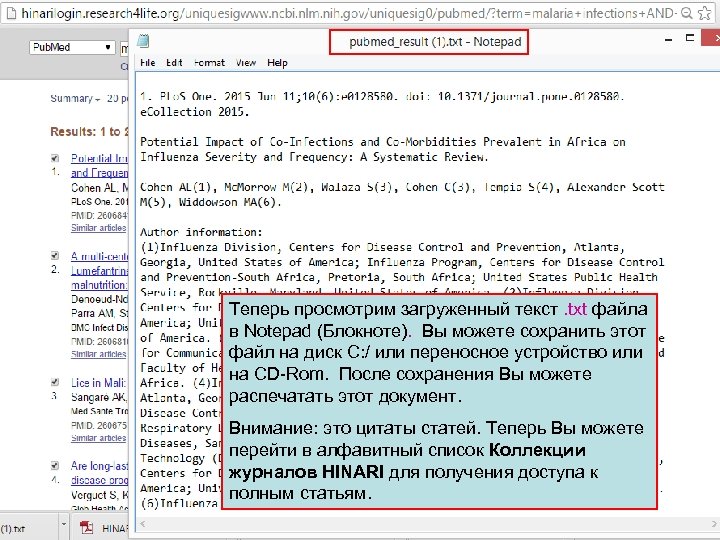The image size is (720, 540).
Task: Open the 'A multi-centre' article link
Action: [100, 270]
